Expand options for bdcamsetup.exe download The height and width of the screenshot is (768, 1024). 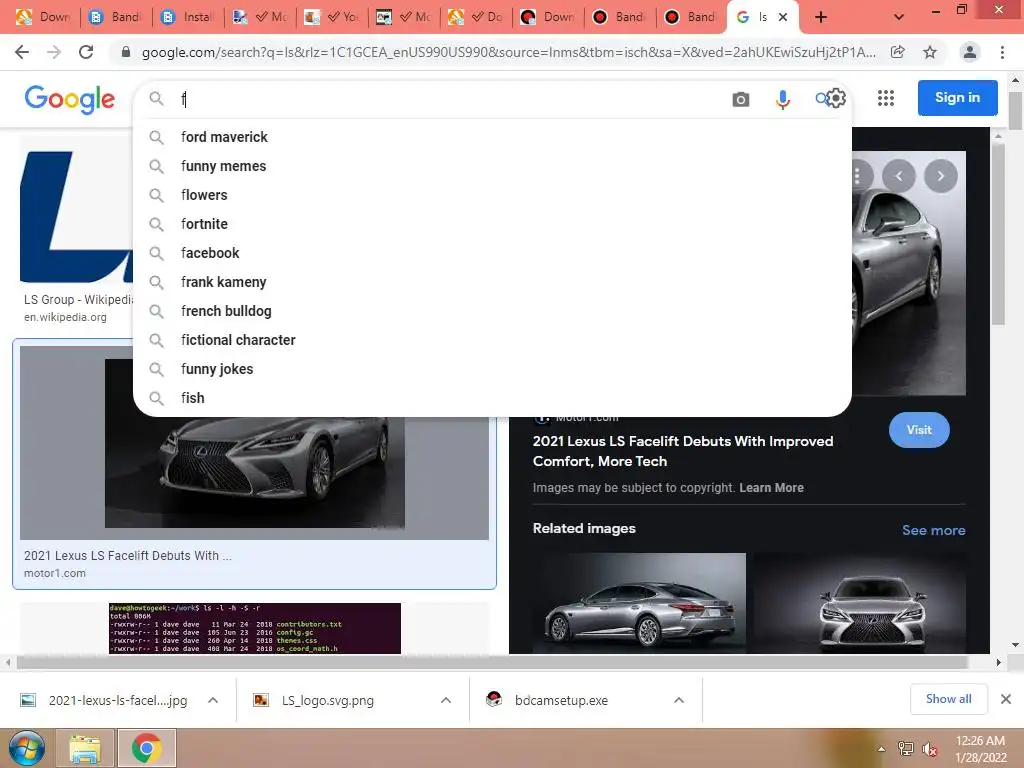[x=679, y=700]
